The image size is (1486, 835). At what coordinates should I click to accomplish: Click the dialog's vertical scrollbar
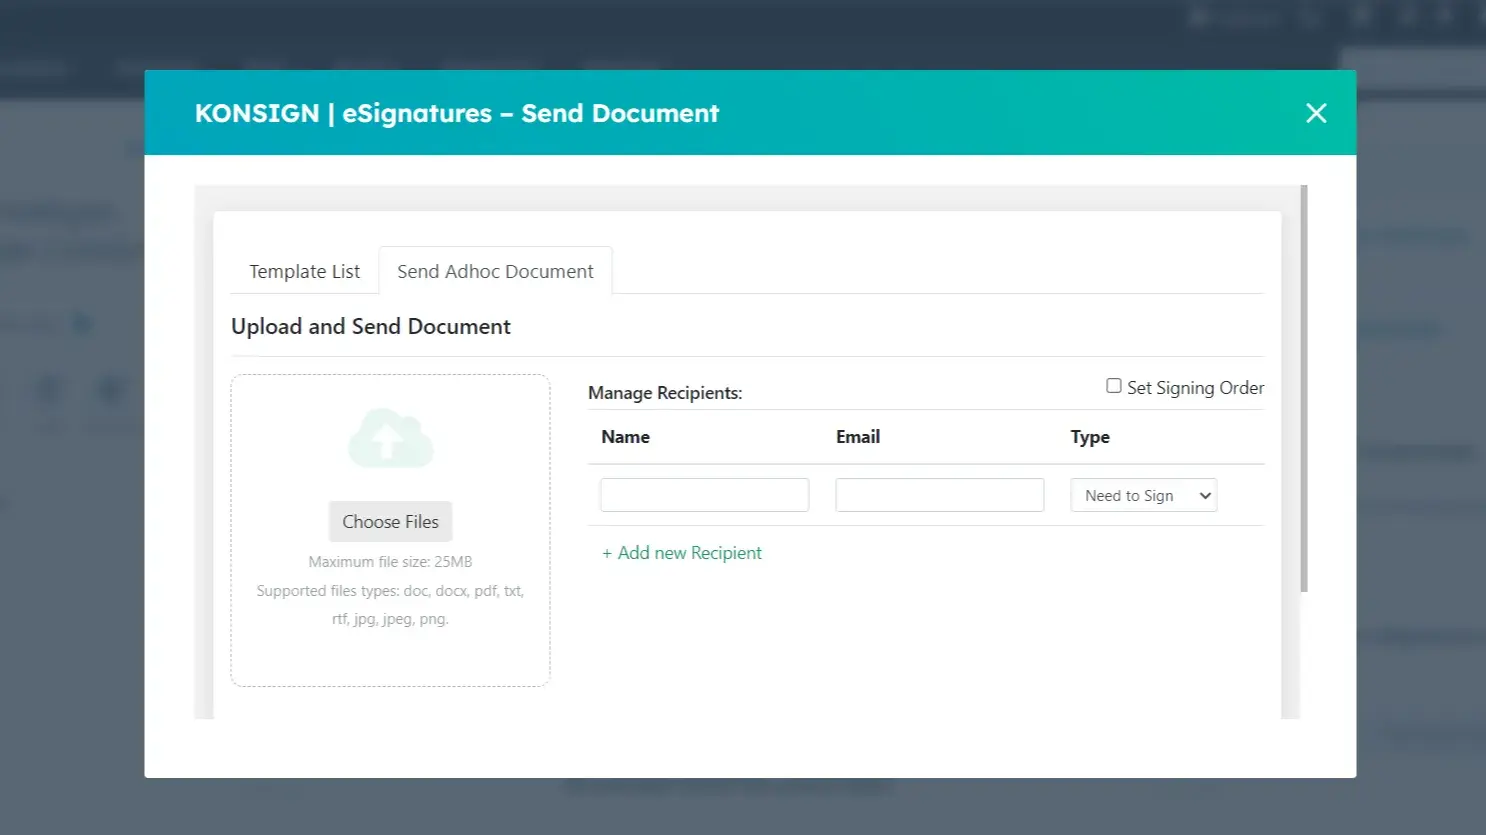point(1304,388)
